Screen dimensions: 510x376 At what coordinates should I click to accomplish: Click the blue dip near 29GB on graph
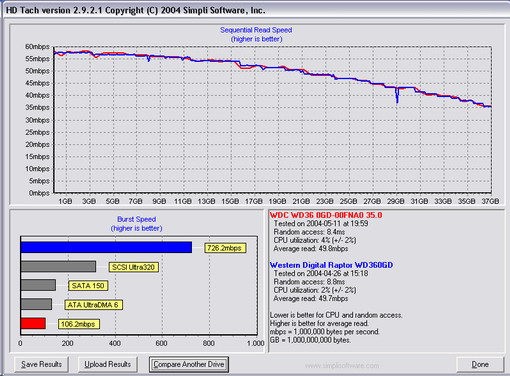click(x=397, y=96)
